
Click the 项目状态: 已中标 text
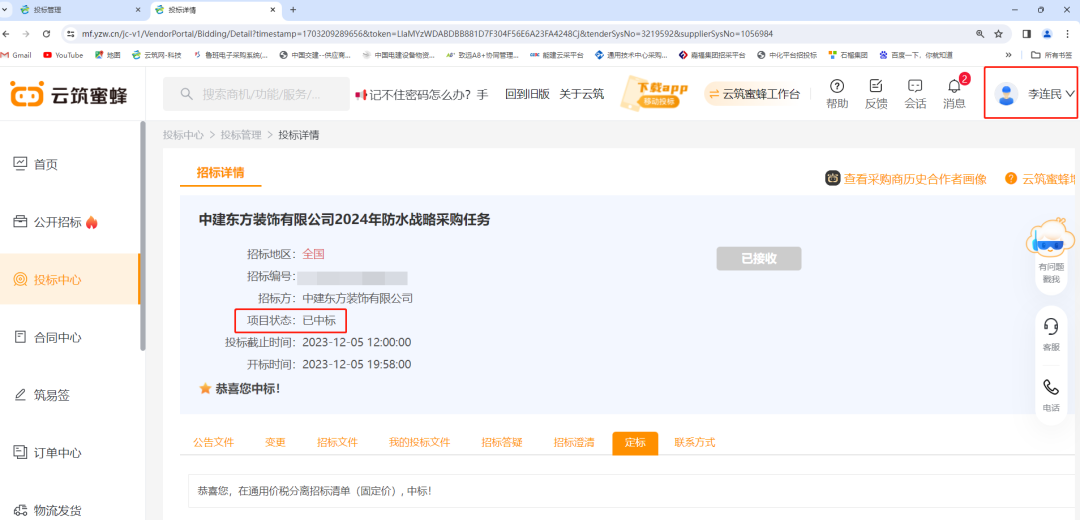coord(291,320)
